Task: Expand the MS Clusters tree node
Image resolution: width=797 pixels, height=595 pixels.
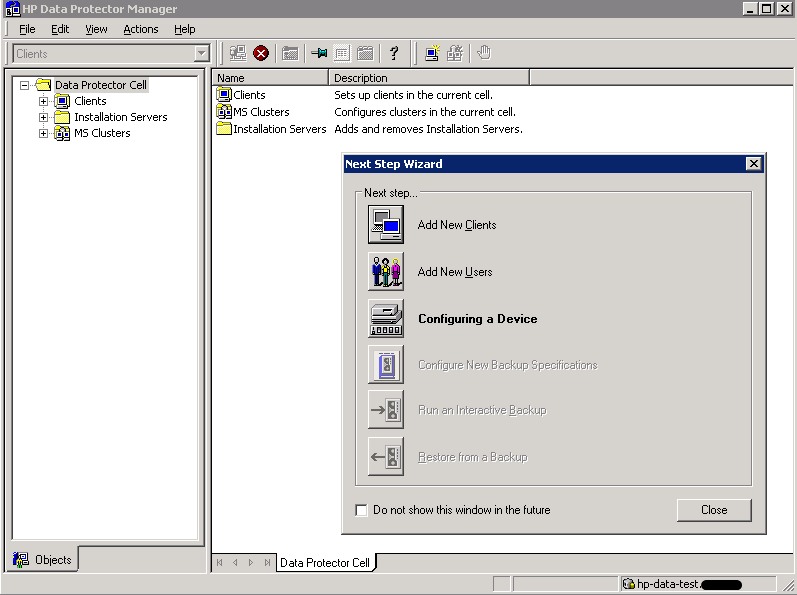Action: (x=43, y=133)
